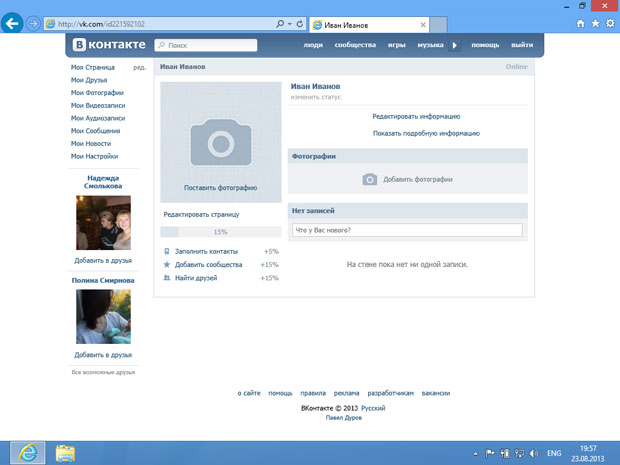Click изменить статус under the name
This screenshot has height=465, width=620.
pyautogui.click(x=316, y=97)
